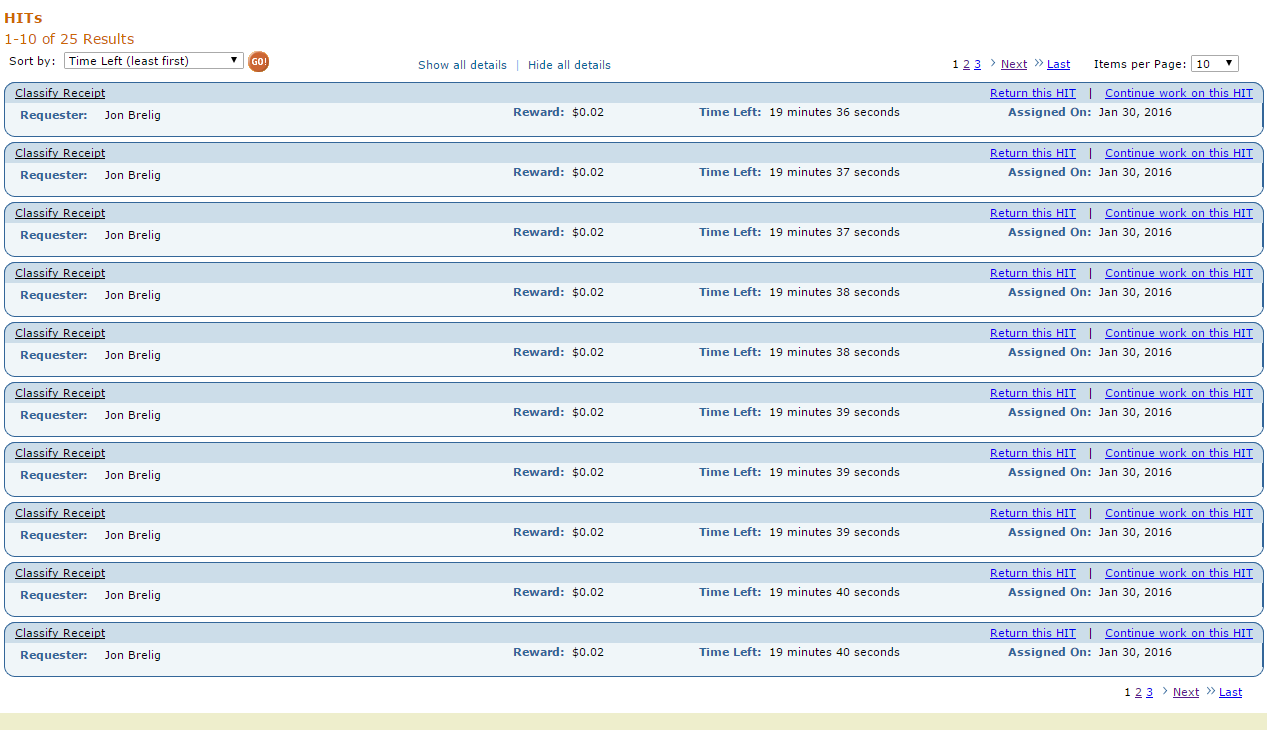Go to page 2 using pagination below the list
This screenshot has width=1267, height=730.
[x=1138, y=692]
